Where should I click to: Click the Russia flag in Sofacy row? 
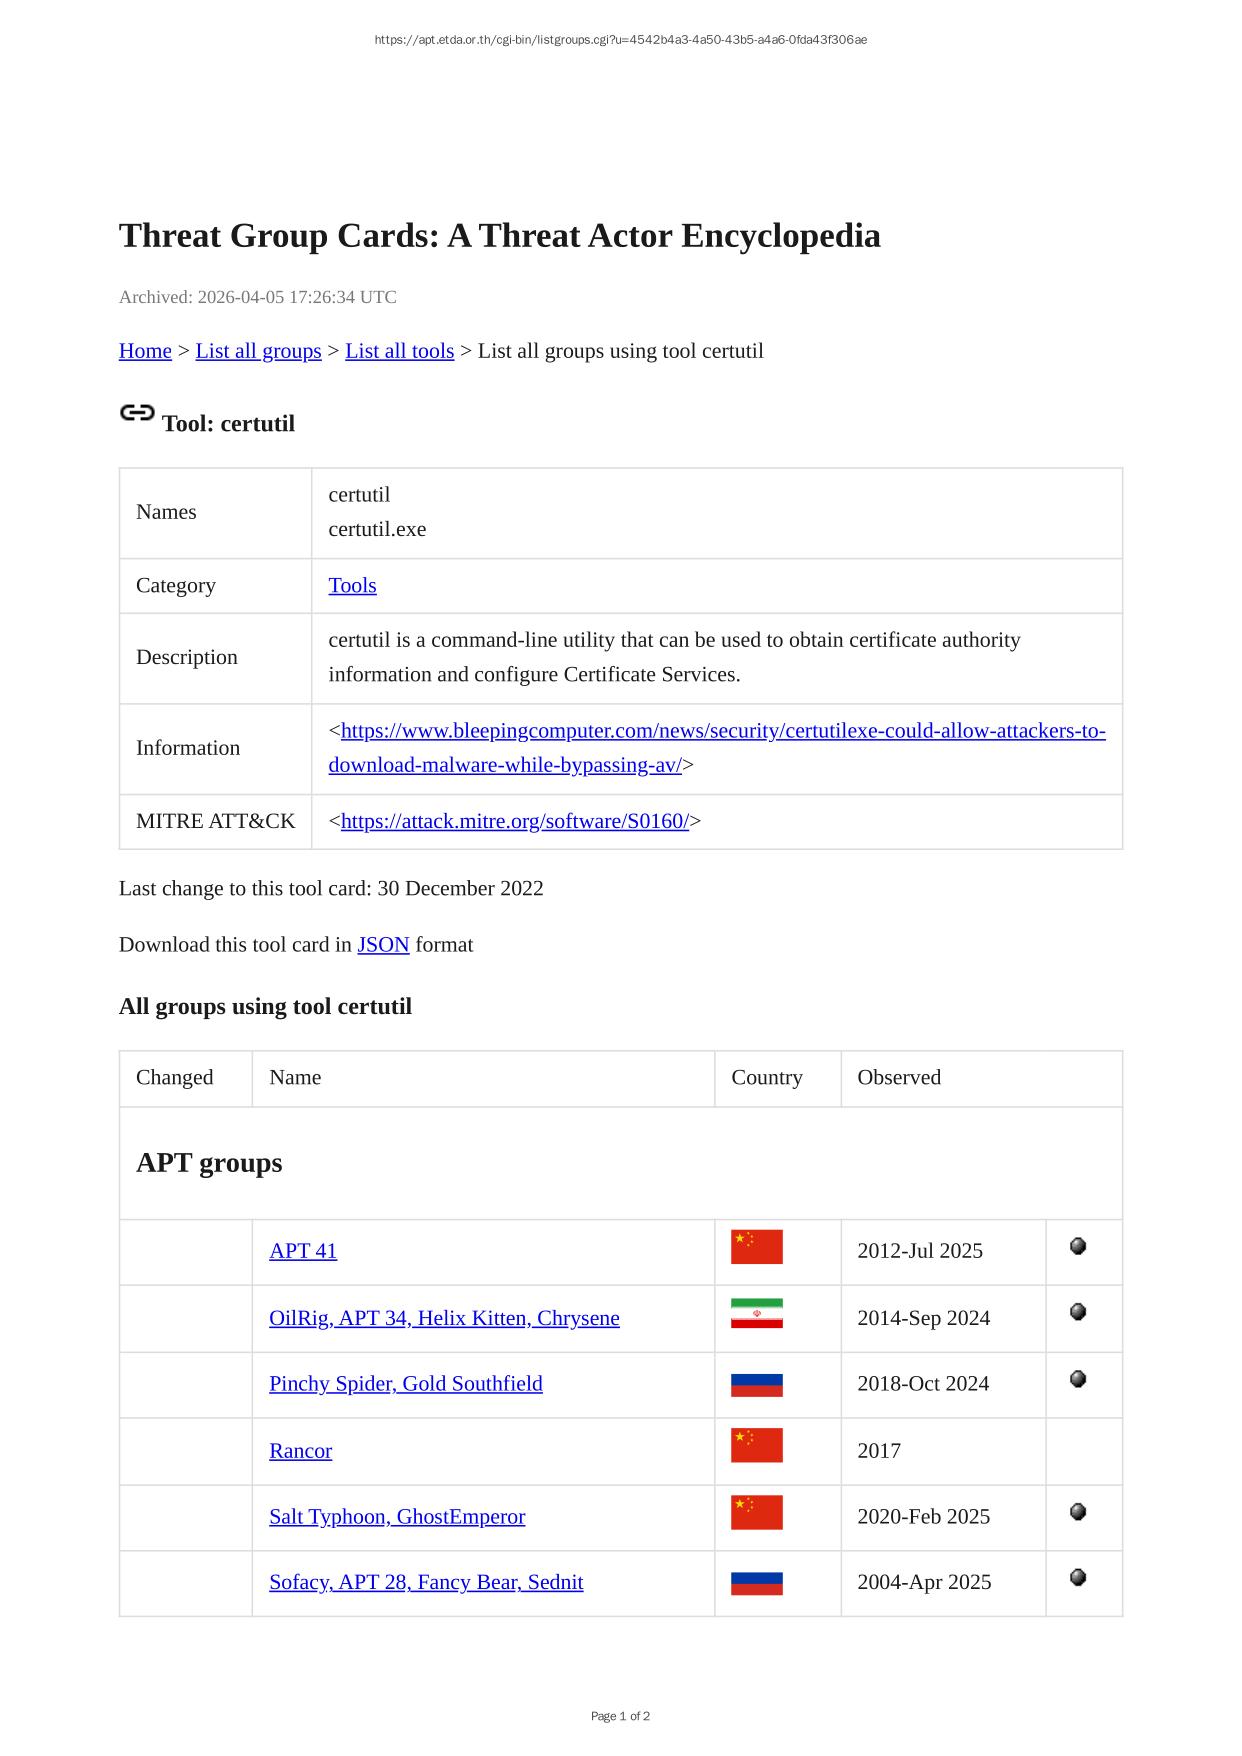(x=756, y=1583)
